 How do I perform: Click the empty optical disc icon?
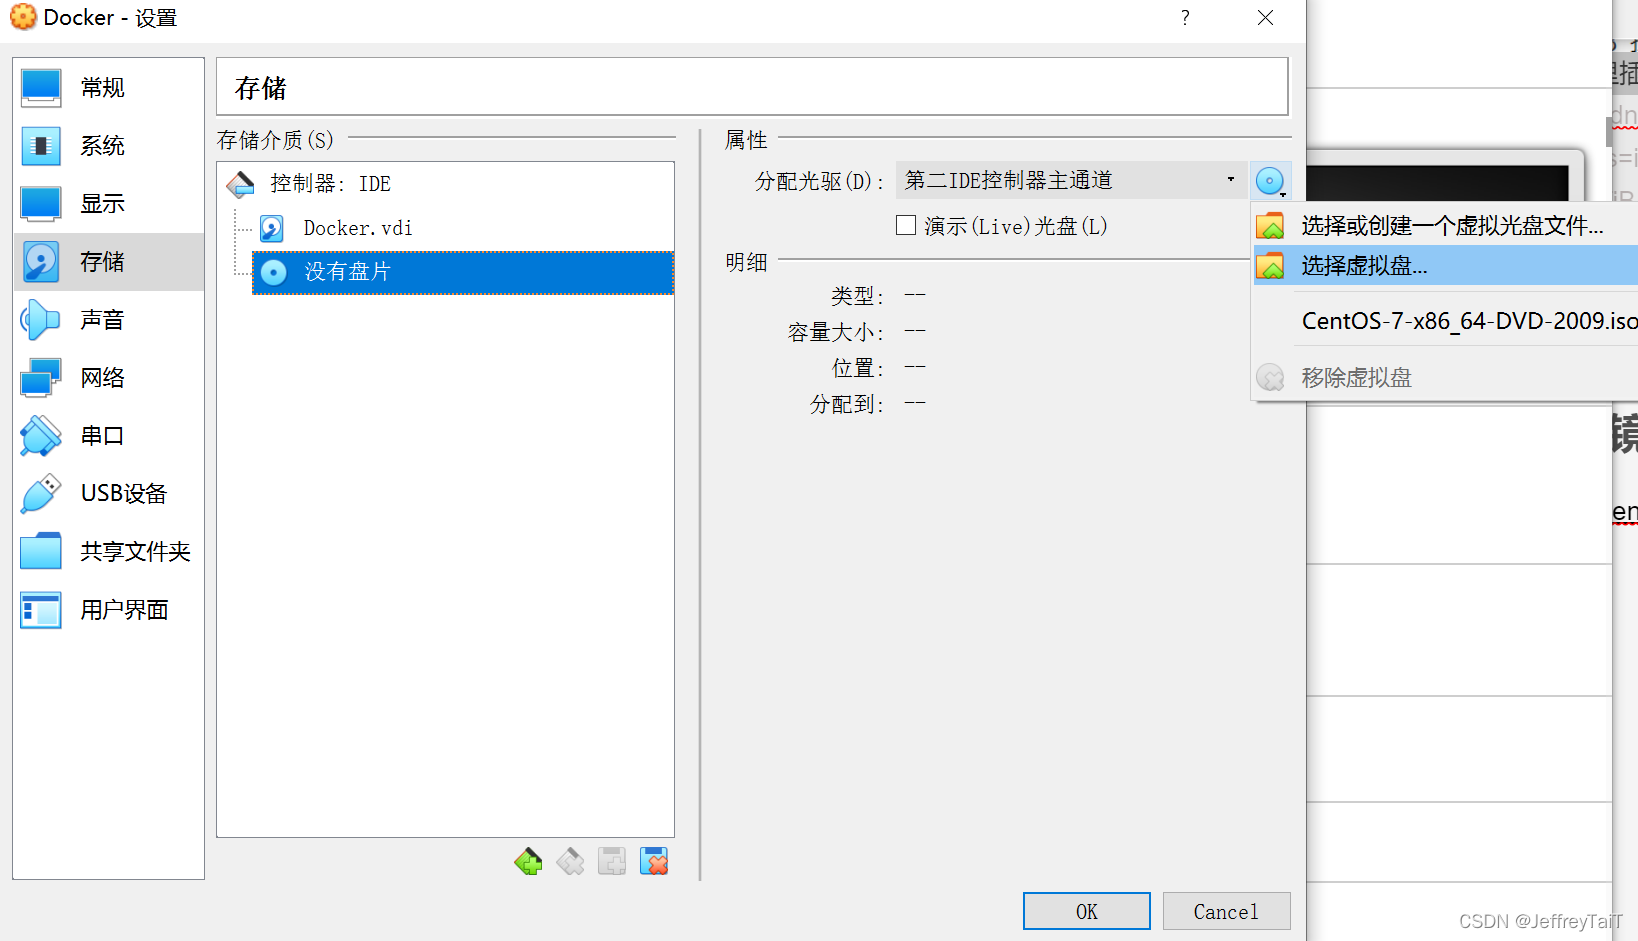pos(273,272)
